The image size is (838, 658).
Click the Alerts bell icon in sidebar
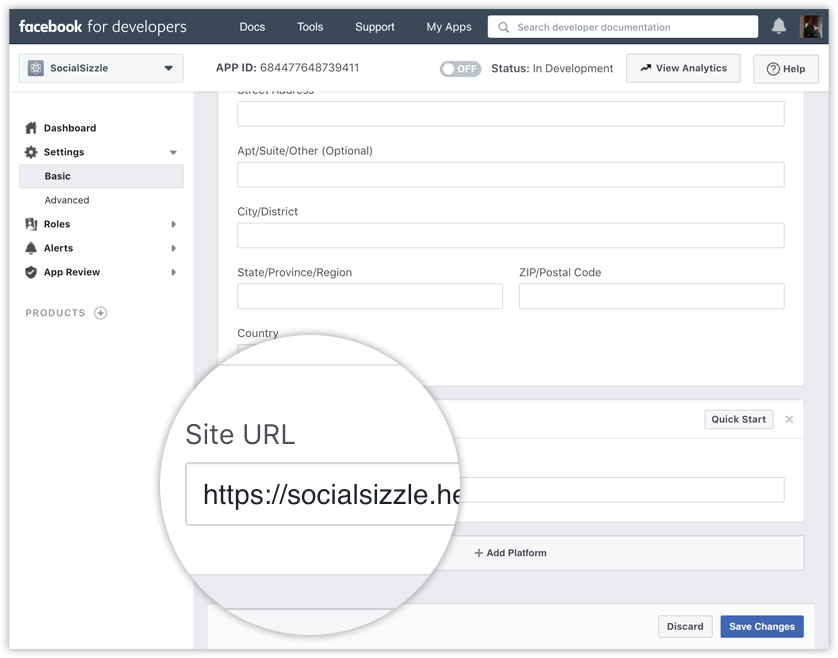31,248
